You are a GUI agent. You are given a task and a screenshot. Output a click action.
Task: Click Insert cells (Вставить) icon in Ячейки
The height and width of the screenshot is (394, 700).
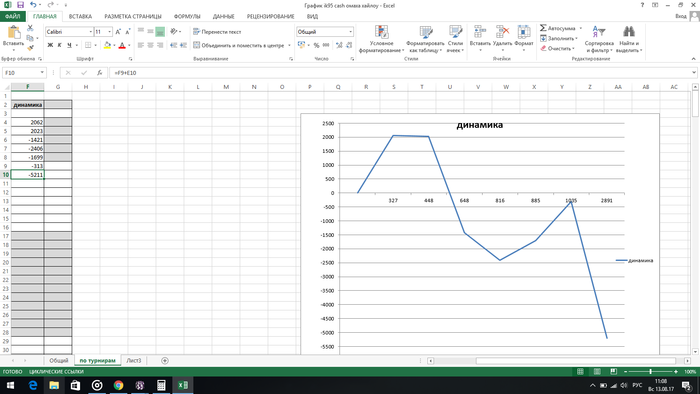click(x=480, y=32)
